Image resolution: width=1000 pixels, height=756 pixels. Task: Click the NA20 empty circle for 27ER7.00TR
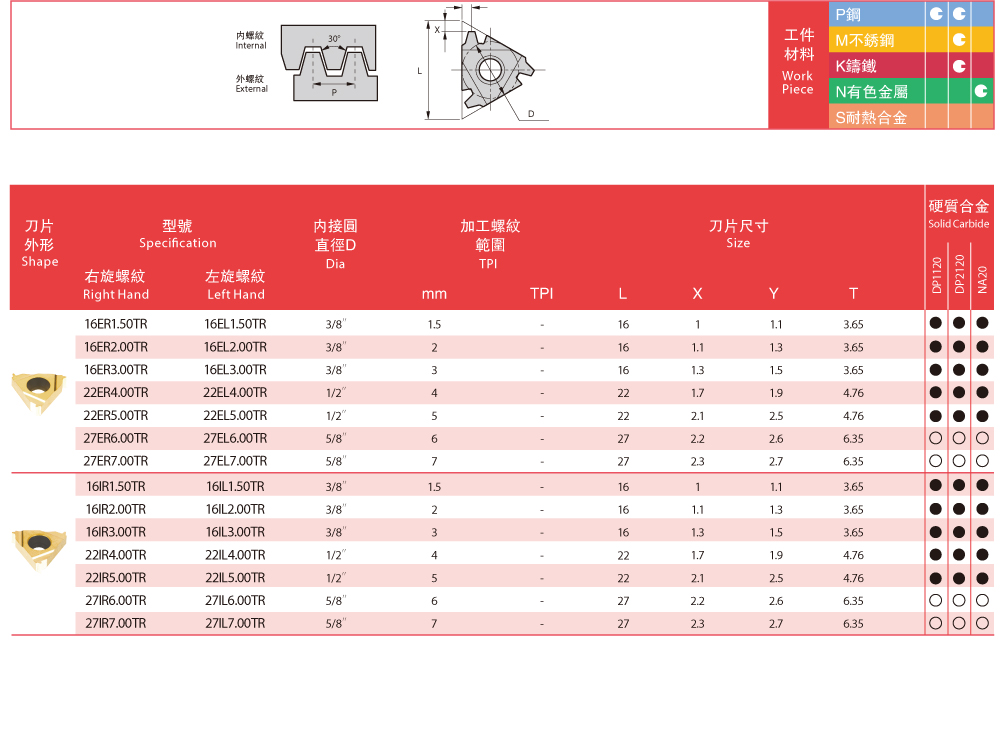coord(982,461)
